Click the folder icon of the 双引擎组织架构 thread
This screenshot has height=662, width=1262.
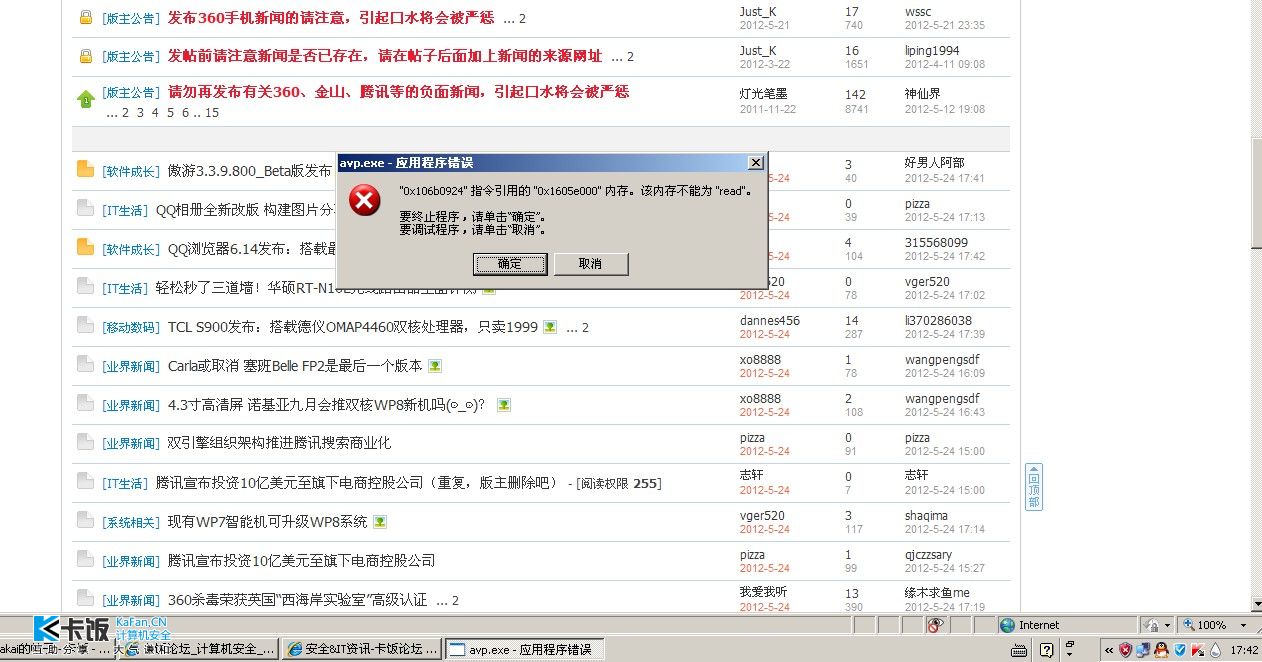86,441
